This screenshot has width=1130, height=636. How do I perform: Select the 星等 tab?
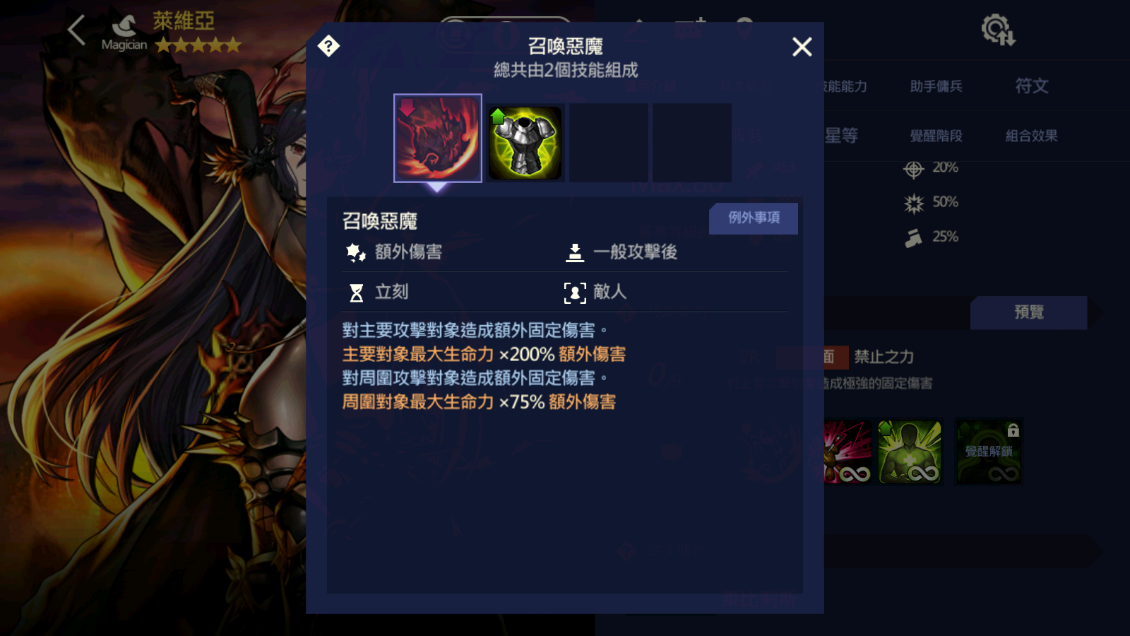[841, 135]
